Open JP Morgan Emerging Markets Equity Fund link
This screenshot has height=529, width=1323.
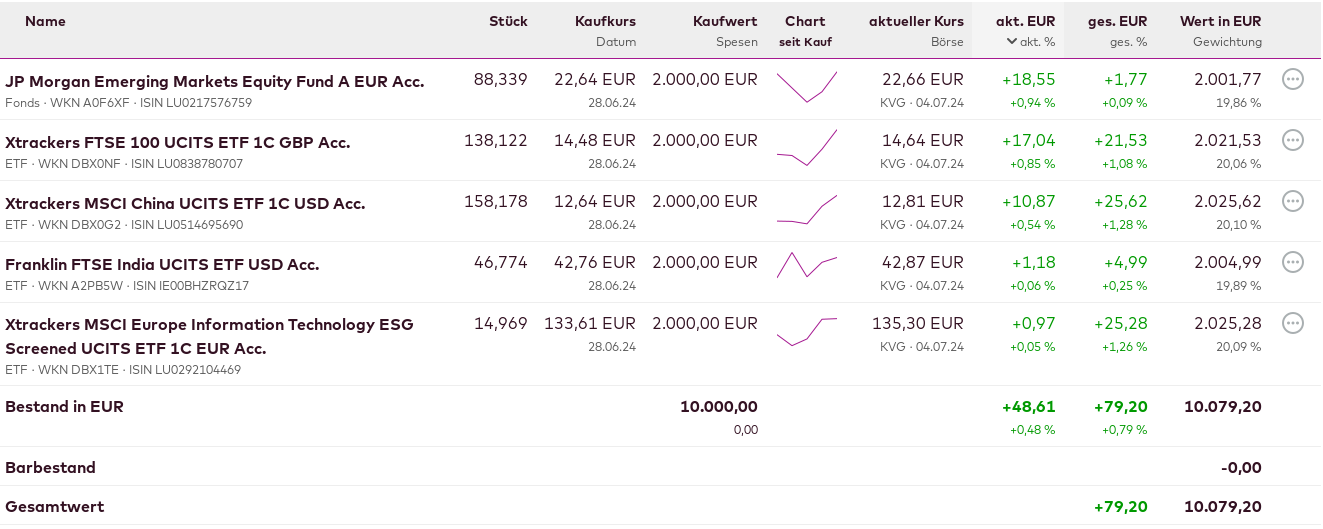click(x=214, y=81)
